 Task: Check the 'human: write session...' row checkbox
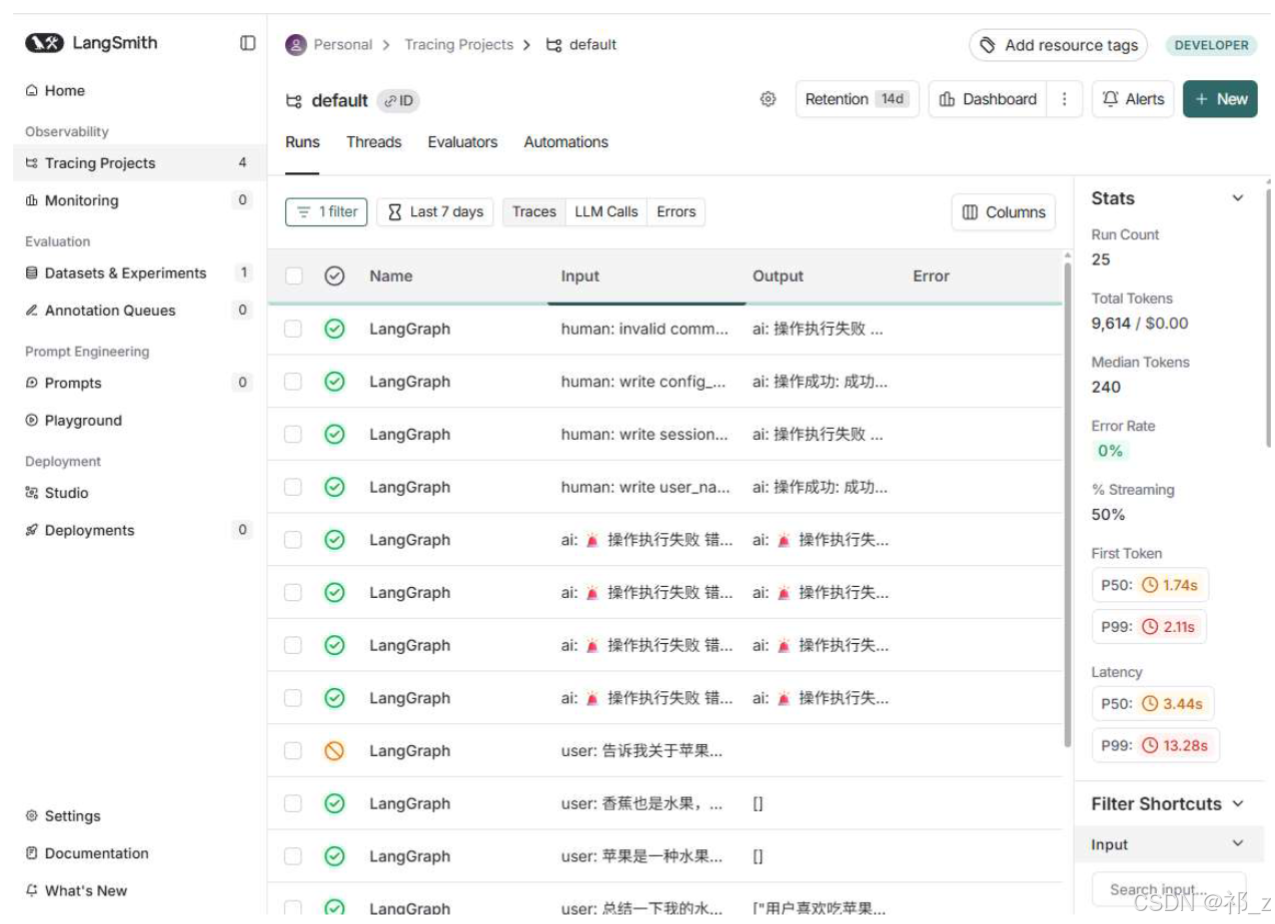[x=293, y=434]
